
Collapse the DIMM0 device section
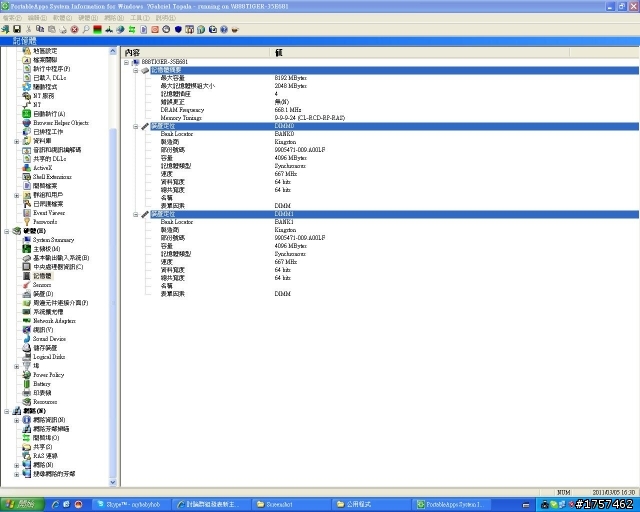136,126
